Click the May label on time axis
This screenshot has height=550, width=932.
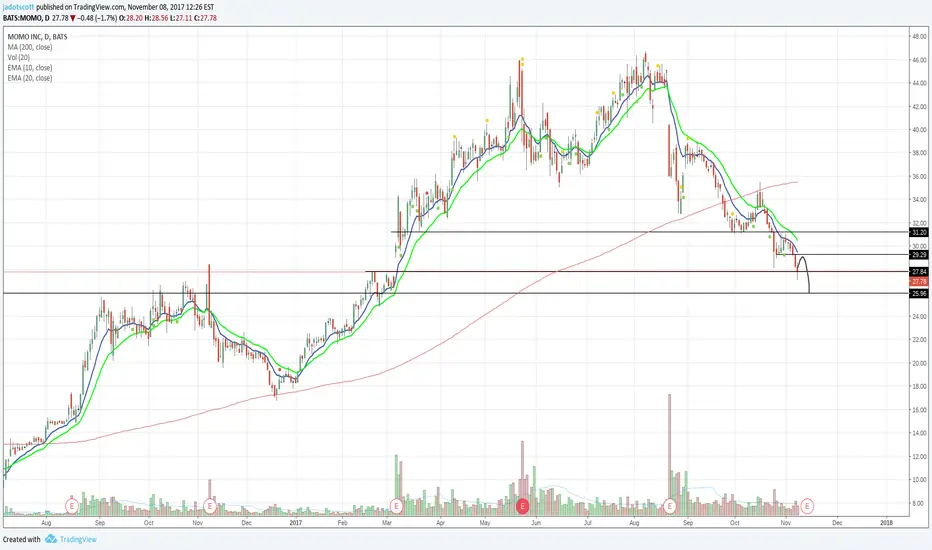pyautogui.click(x=485, y=523)
